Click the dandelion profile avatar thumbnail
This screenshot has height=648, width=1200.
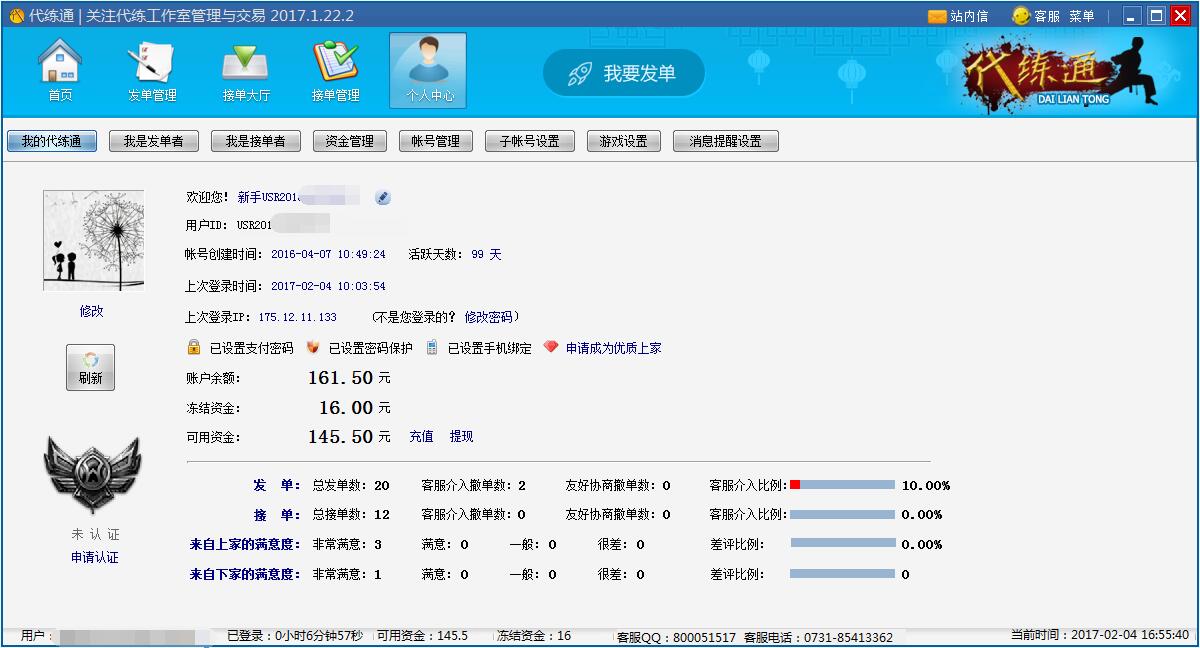pyautogui.click(x=93, y=241)
